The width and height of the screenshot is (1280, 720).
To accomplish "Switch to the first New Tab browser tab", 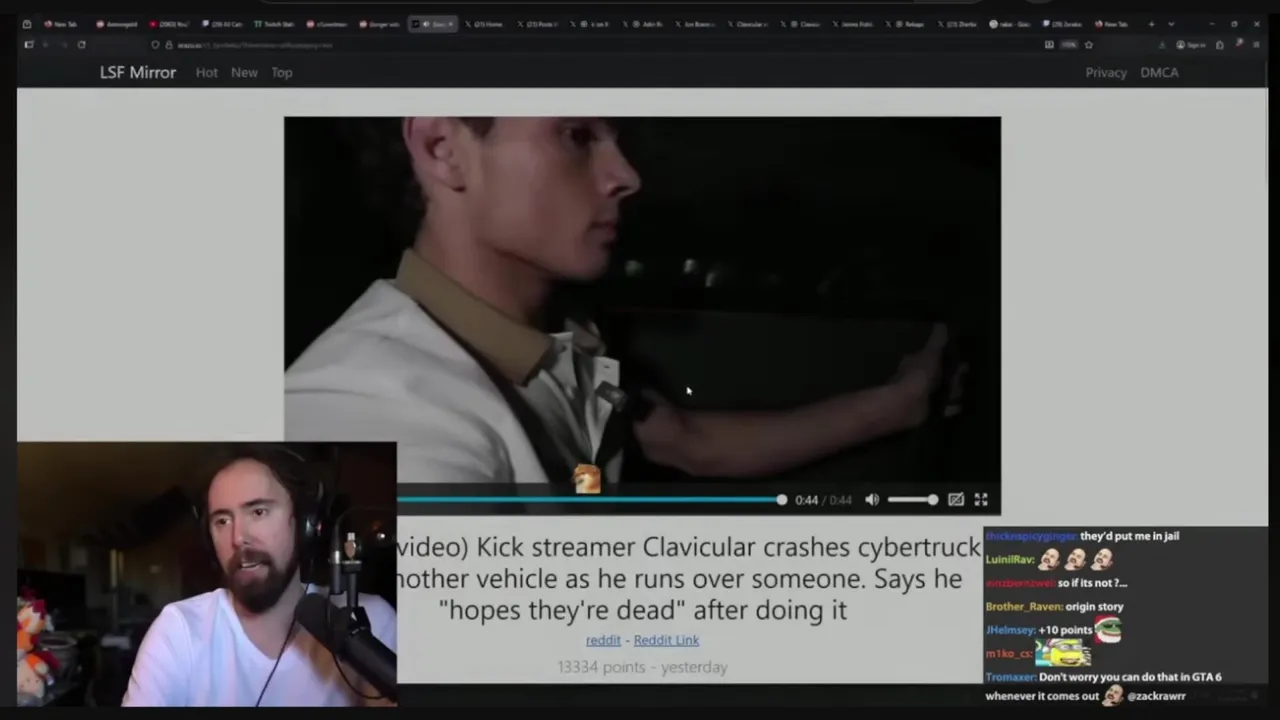I will point(61,24).
